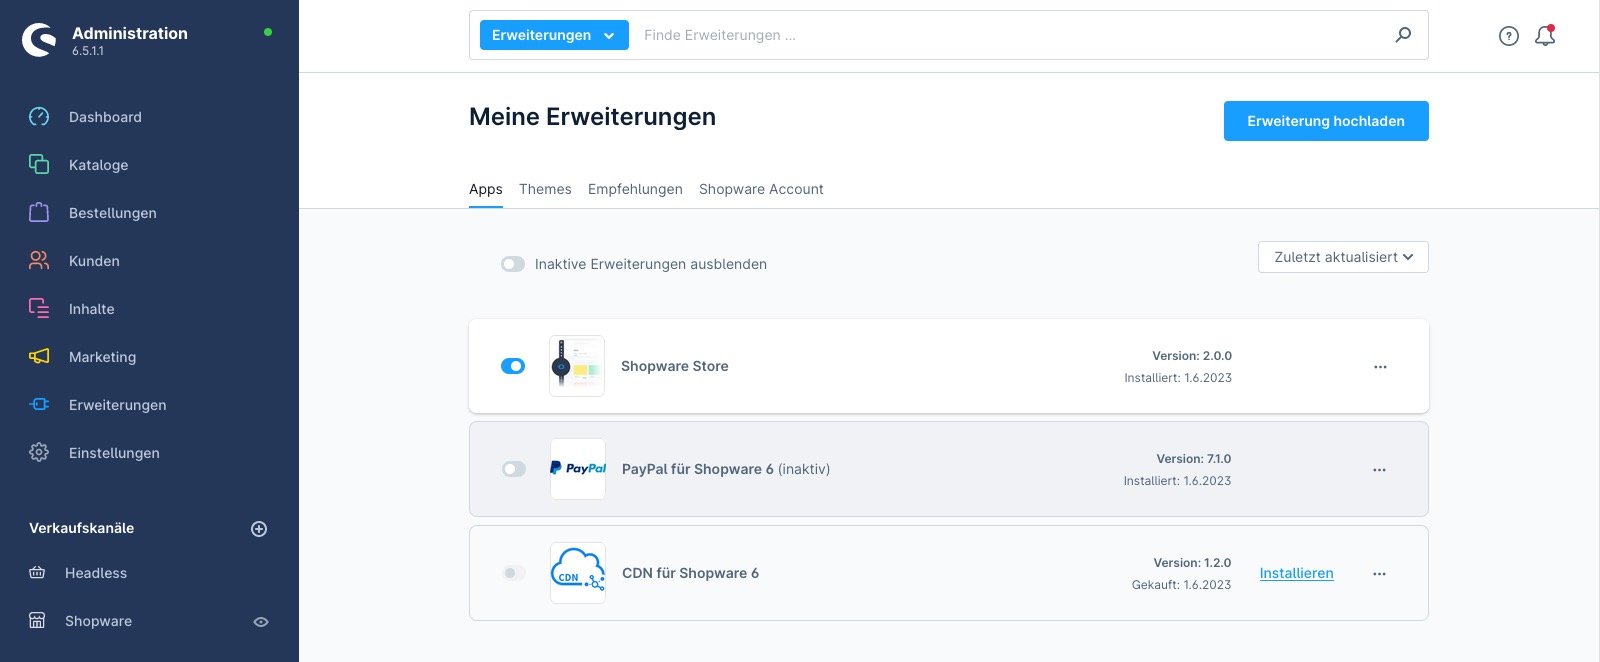This screenshot has width=1600, height=662.
Task: Click the Verkaufskanäle heading
Action: point(81,528)
